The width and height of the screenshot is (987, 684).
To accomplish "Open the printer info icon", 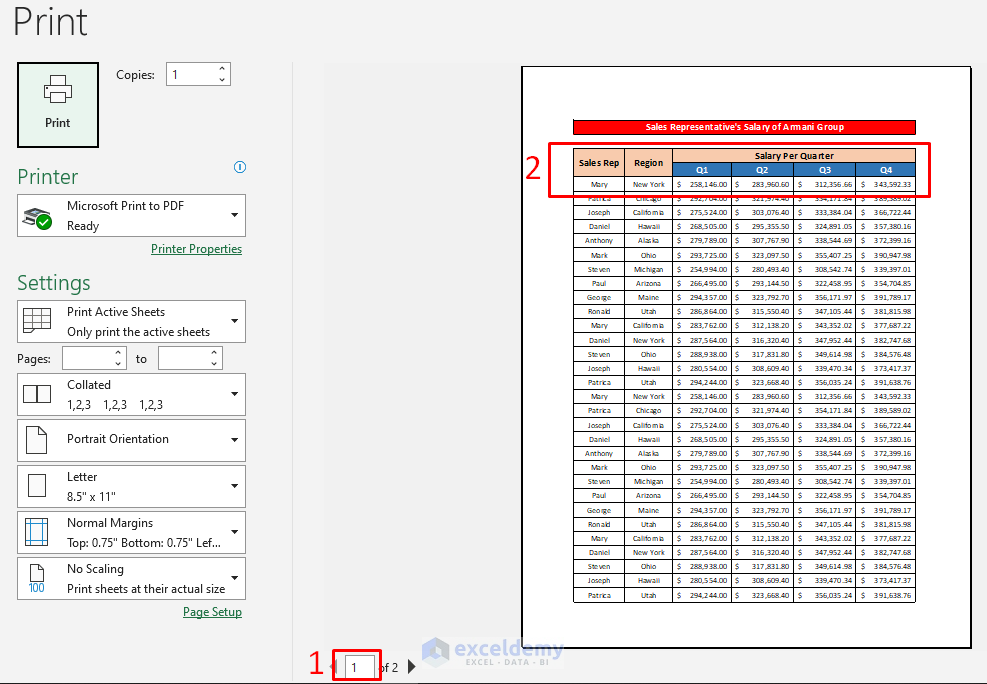I will [240, 167].
